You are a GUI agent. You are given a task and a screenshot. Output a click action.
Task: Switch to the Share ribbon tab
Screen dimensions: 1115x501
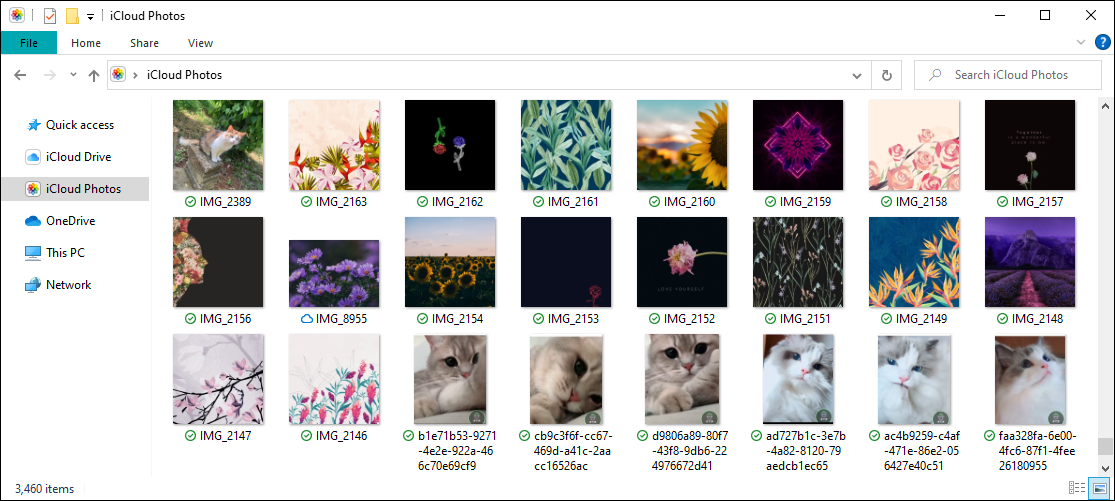pos(144,43)
